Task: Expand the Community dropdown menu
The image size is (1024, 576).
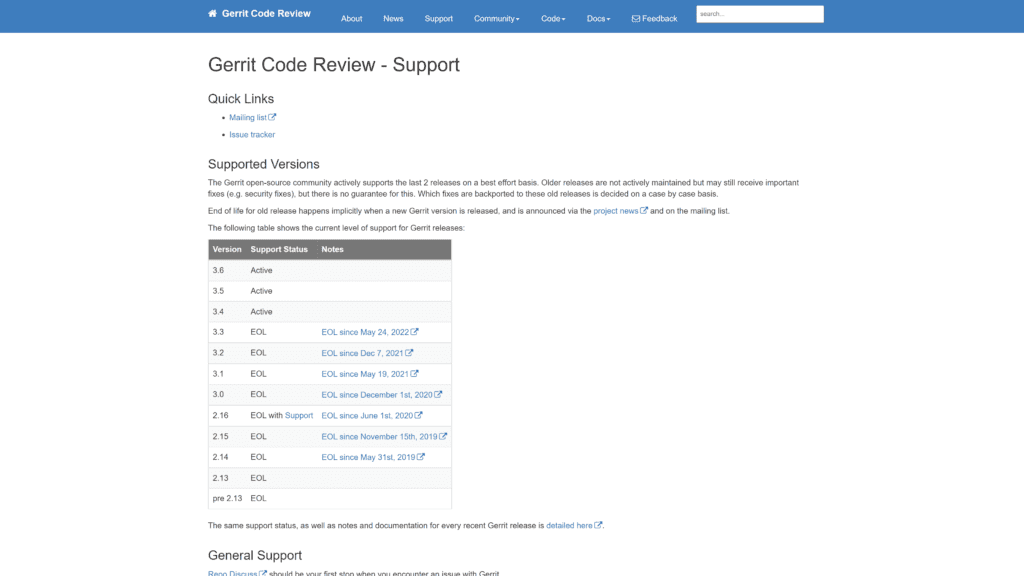Action: click(496, 19)
